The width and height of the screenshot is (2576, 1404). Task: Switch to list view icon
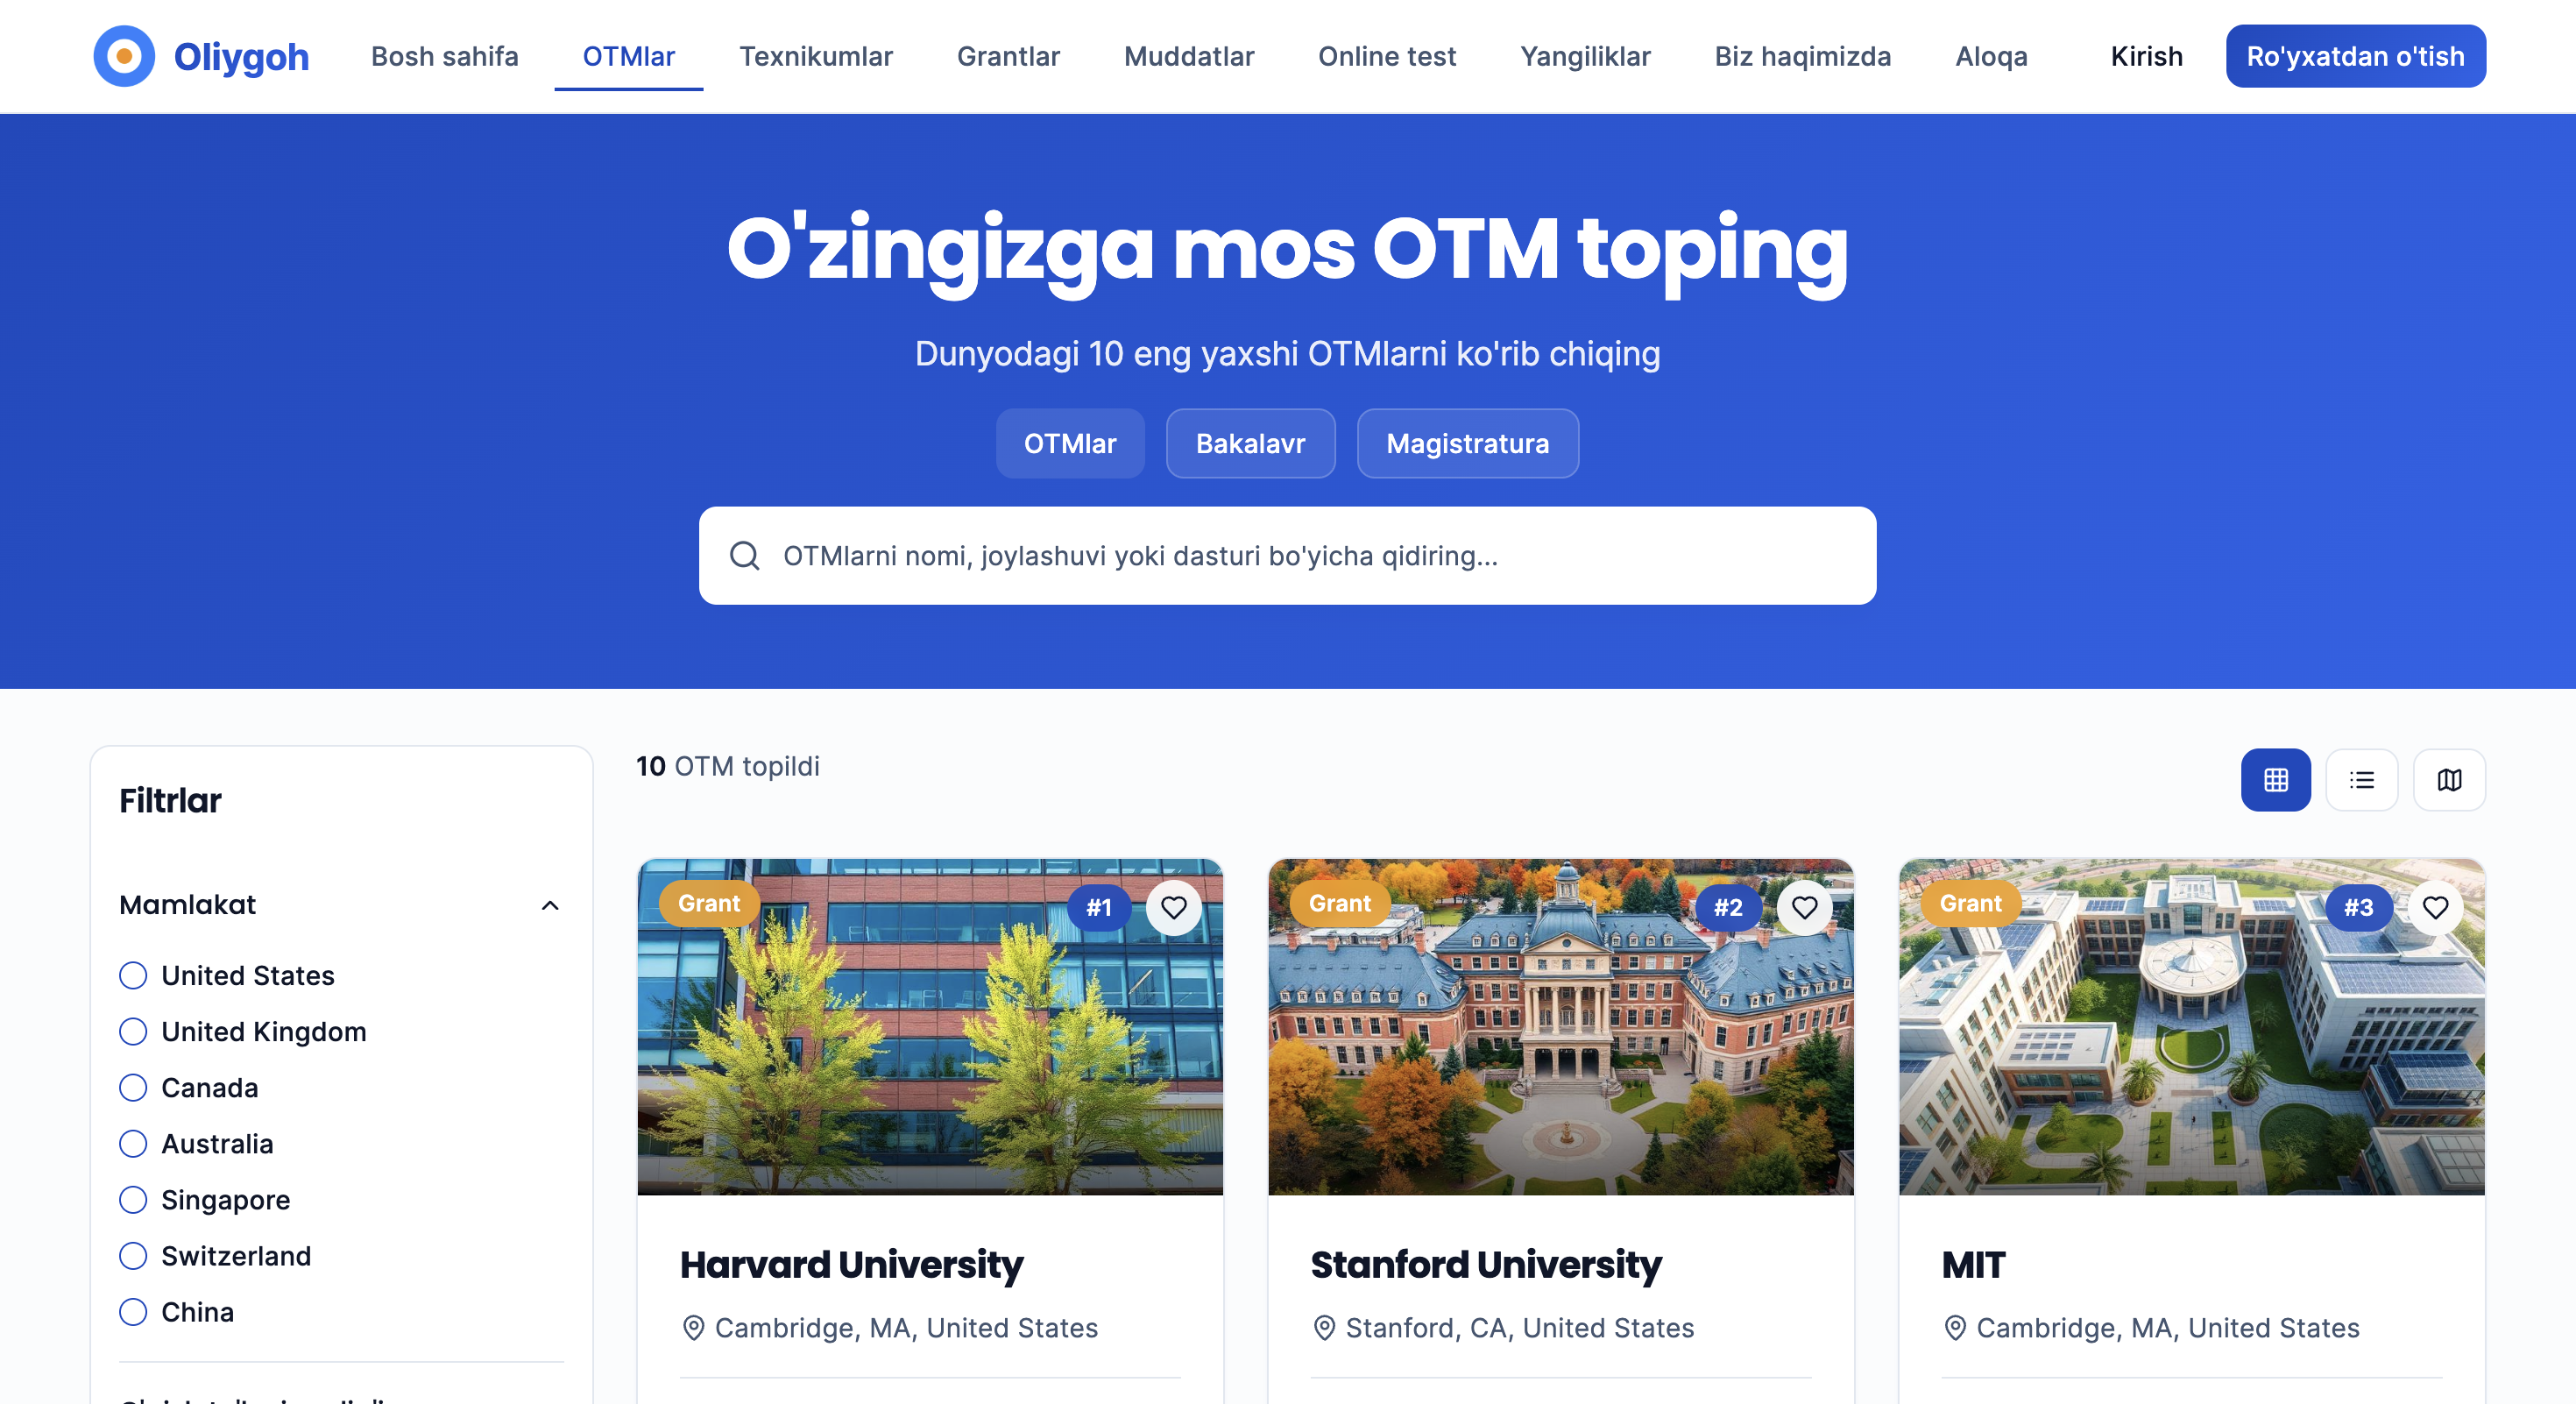tap(2361, 780)
